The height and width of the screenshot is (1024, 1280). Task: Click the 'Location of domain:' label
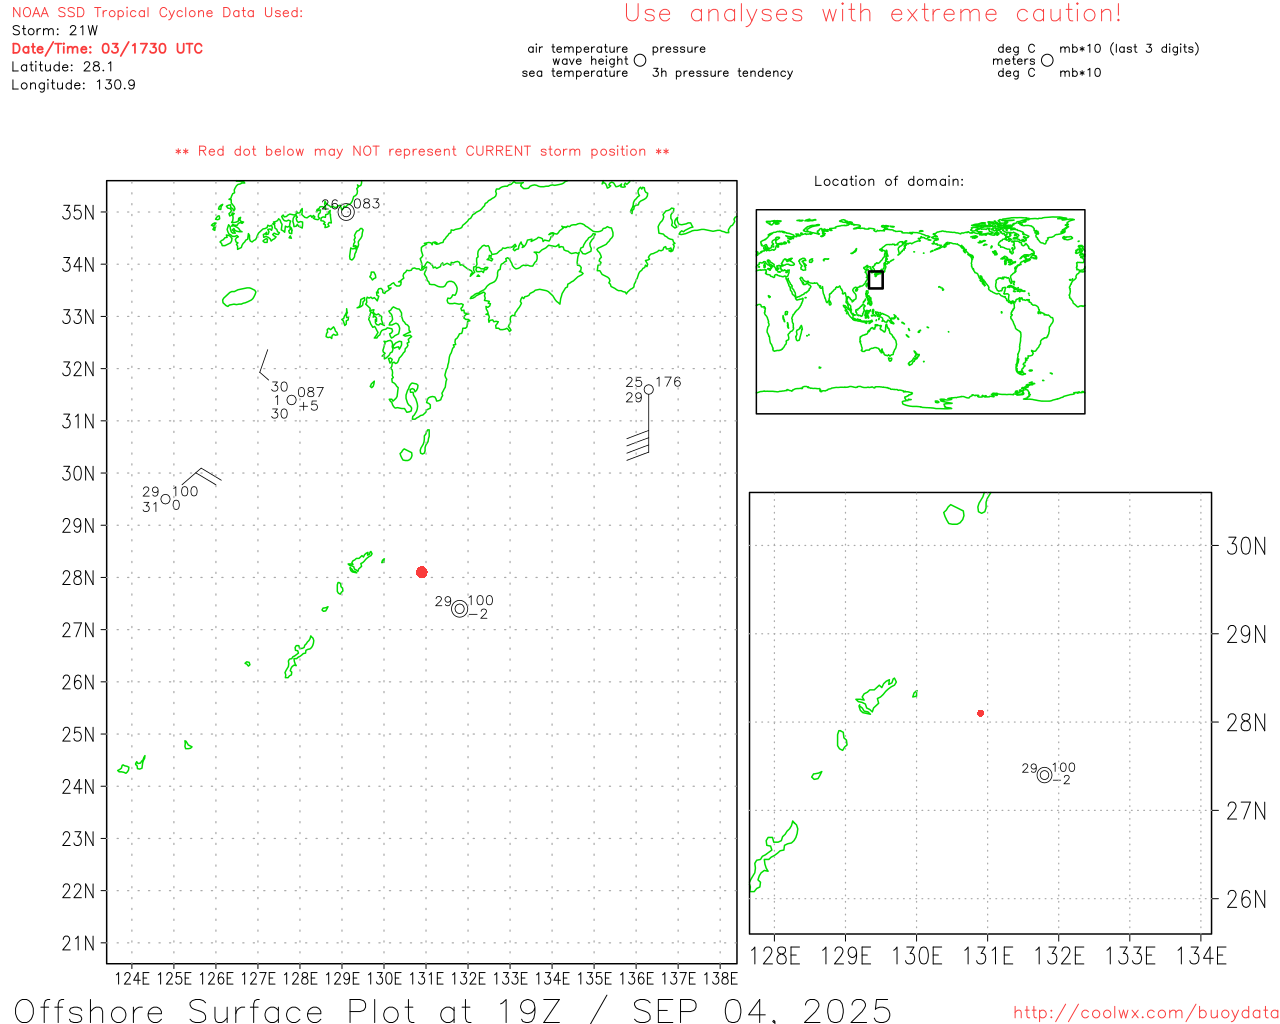coord(889,181)
